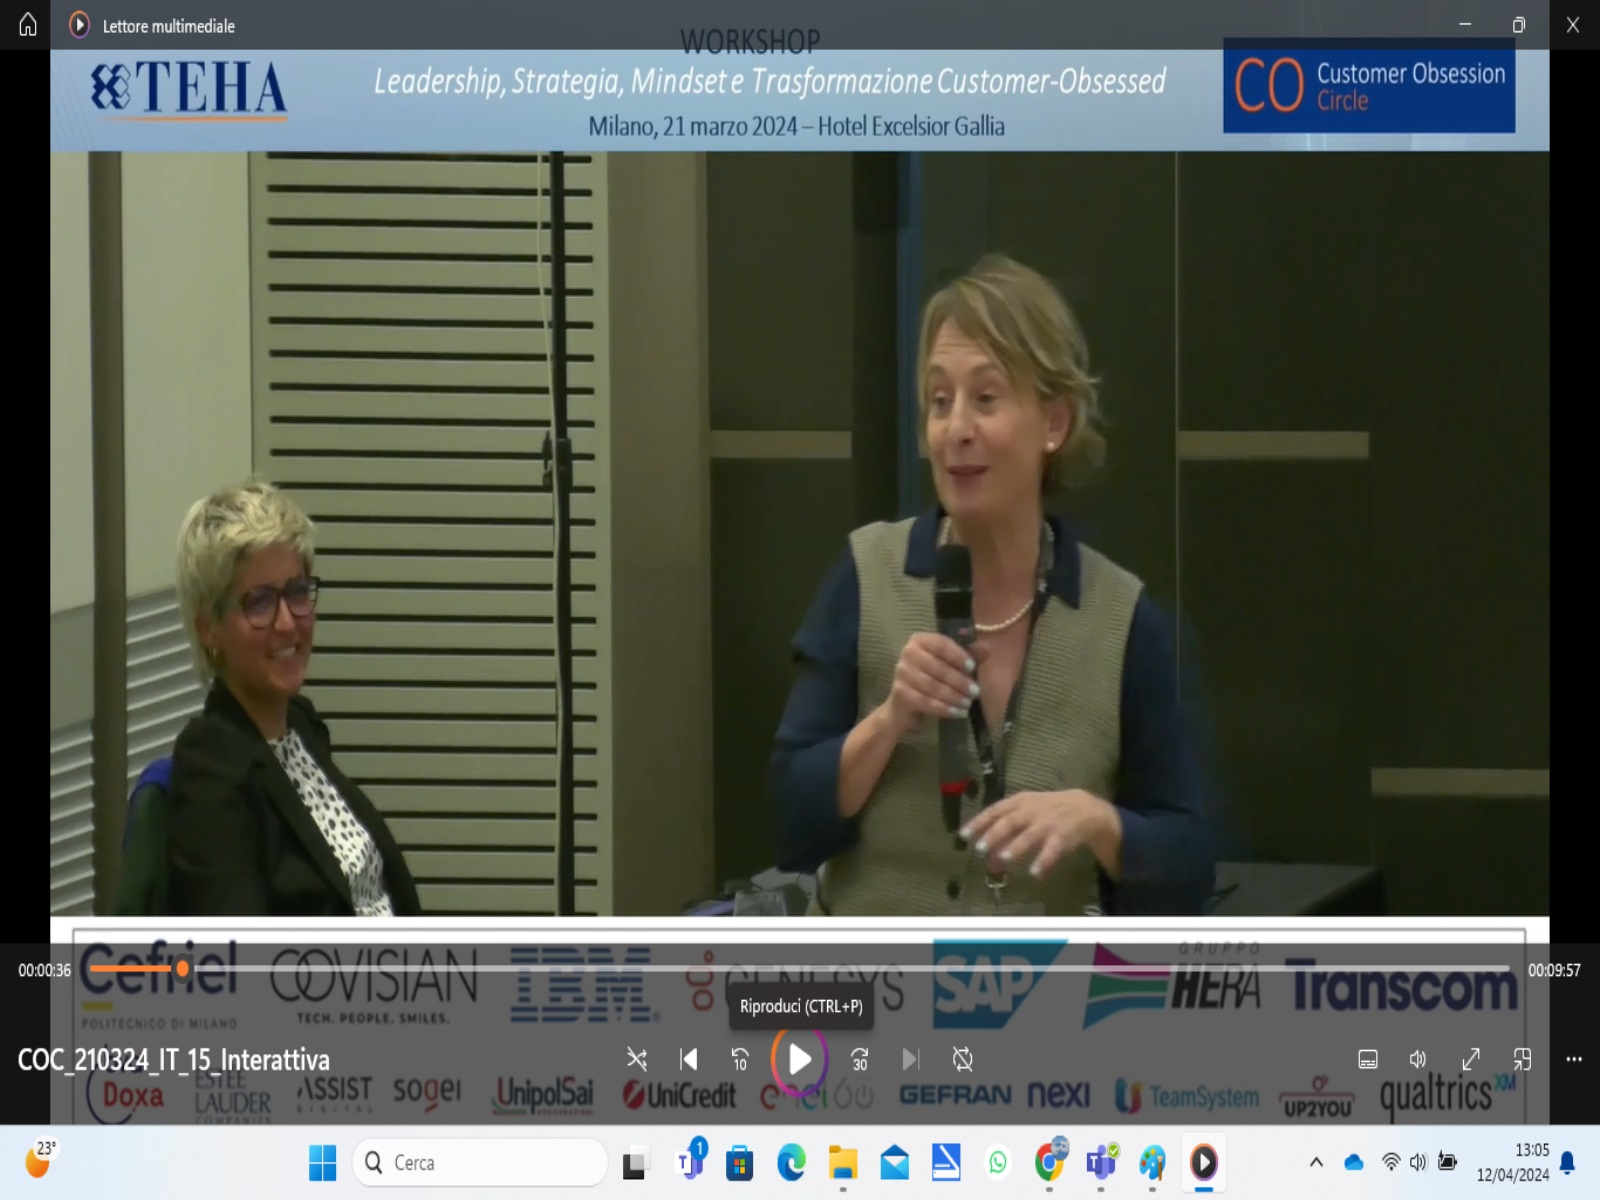Open more options ellipsis menu
The width and height of the screenshot is (1600, 1200).
pos(1574,1059)
